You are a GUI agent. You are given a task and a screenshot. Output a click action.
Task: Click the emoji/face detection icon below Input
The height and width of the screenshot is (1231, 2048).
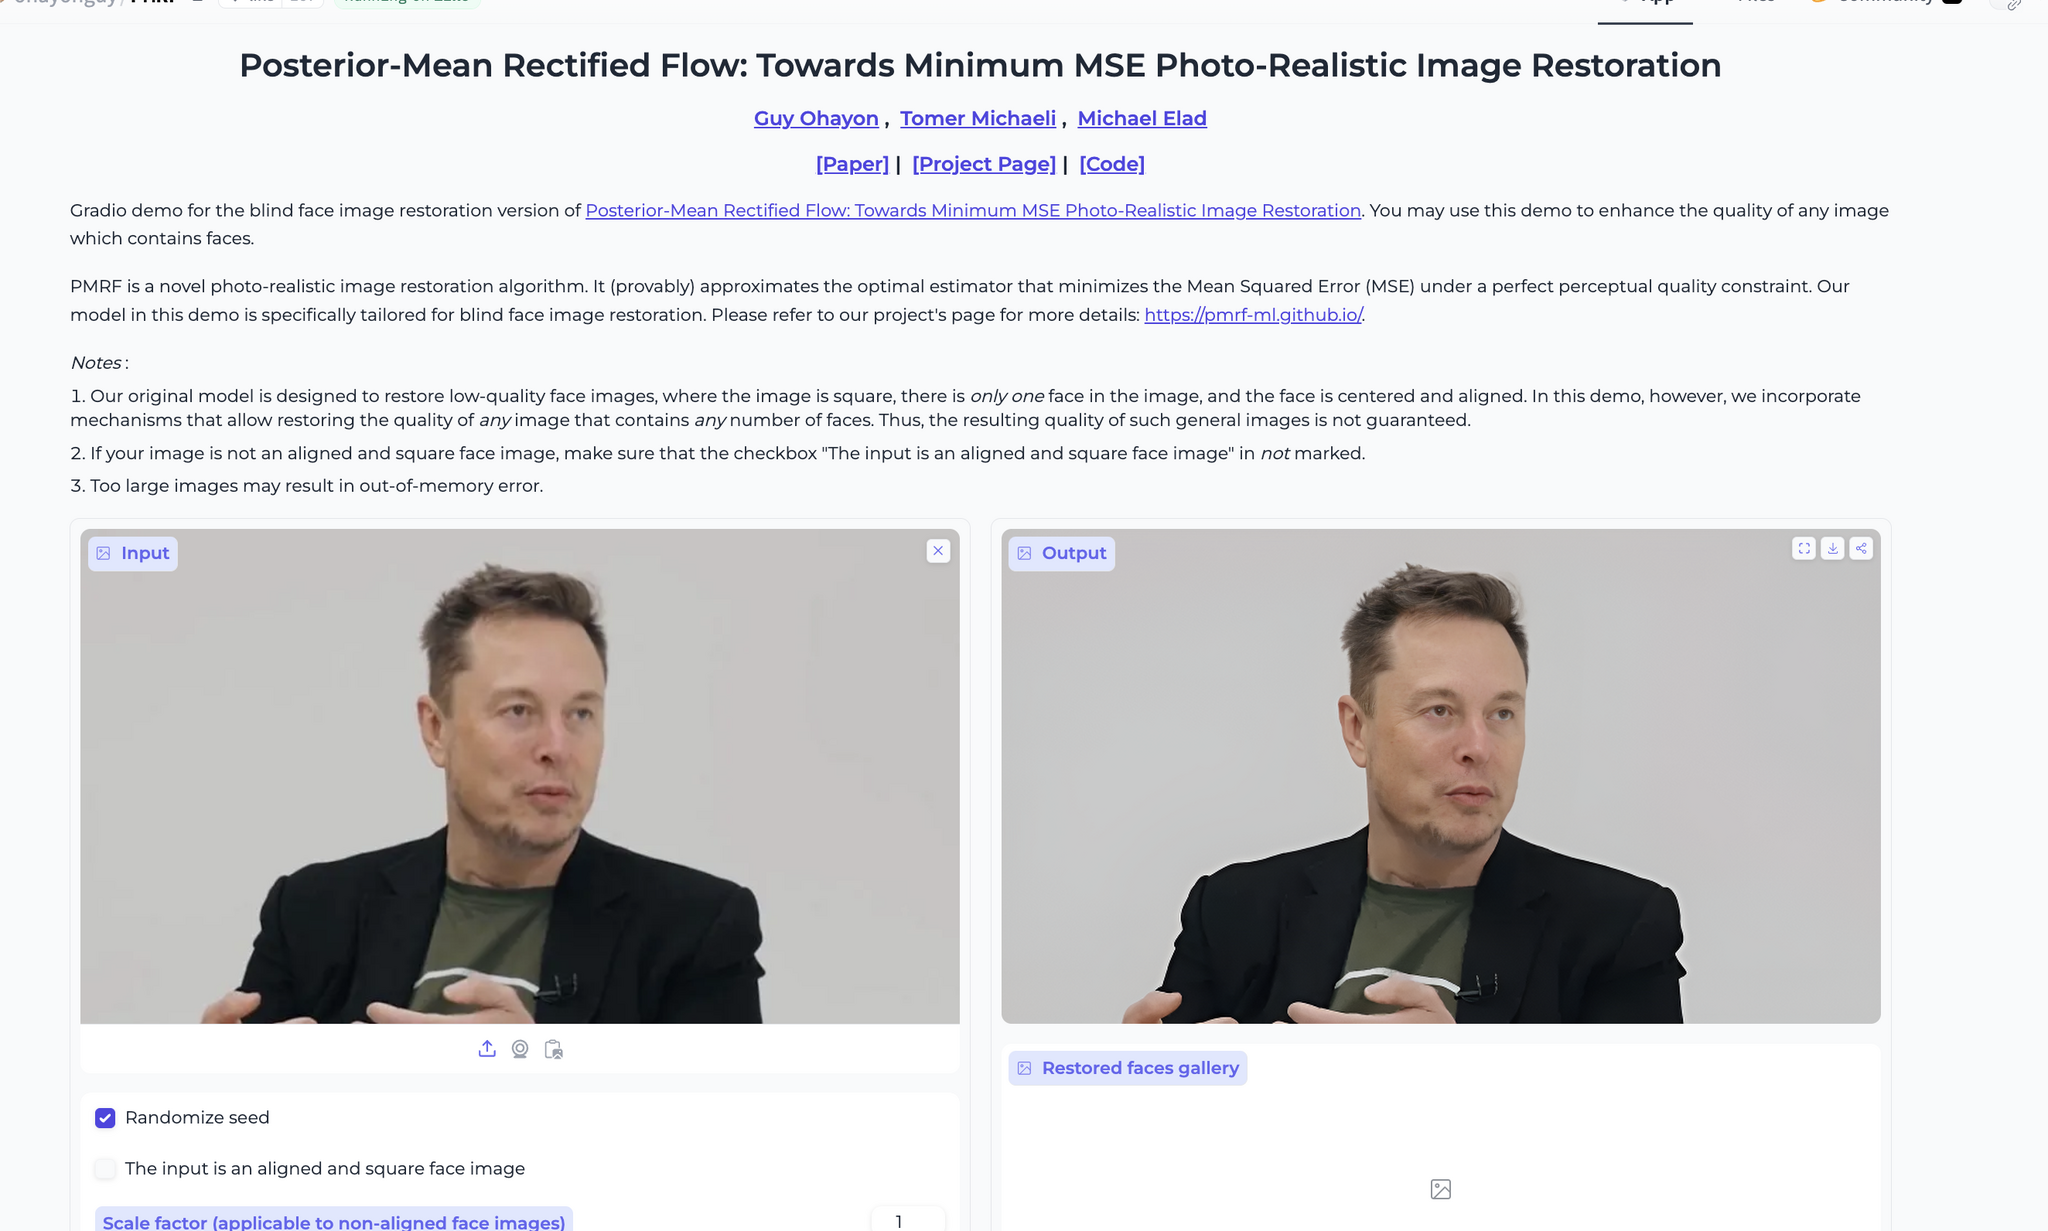pyautogui.click(x=521, y=1048)
